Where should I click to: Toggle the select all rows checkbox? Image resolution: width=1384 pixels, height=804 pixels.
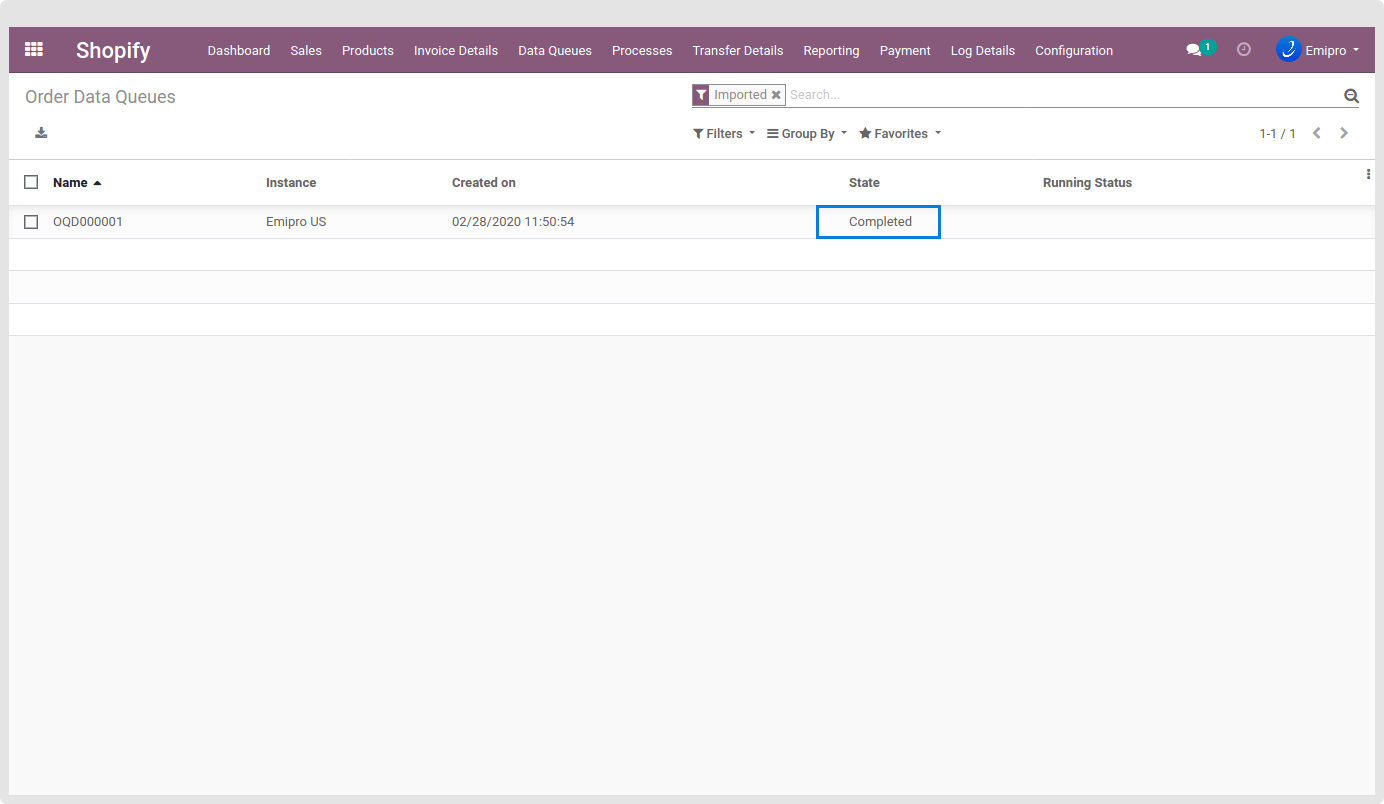tap(31, 182)
